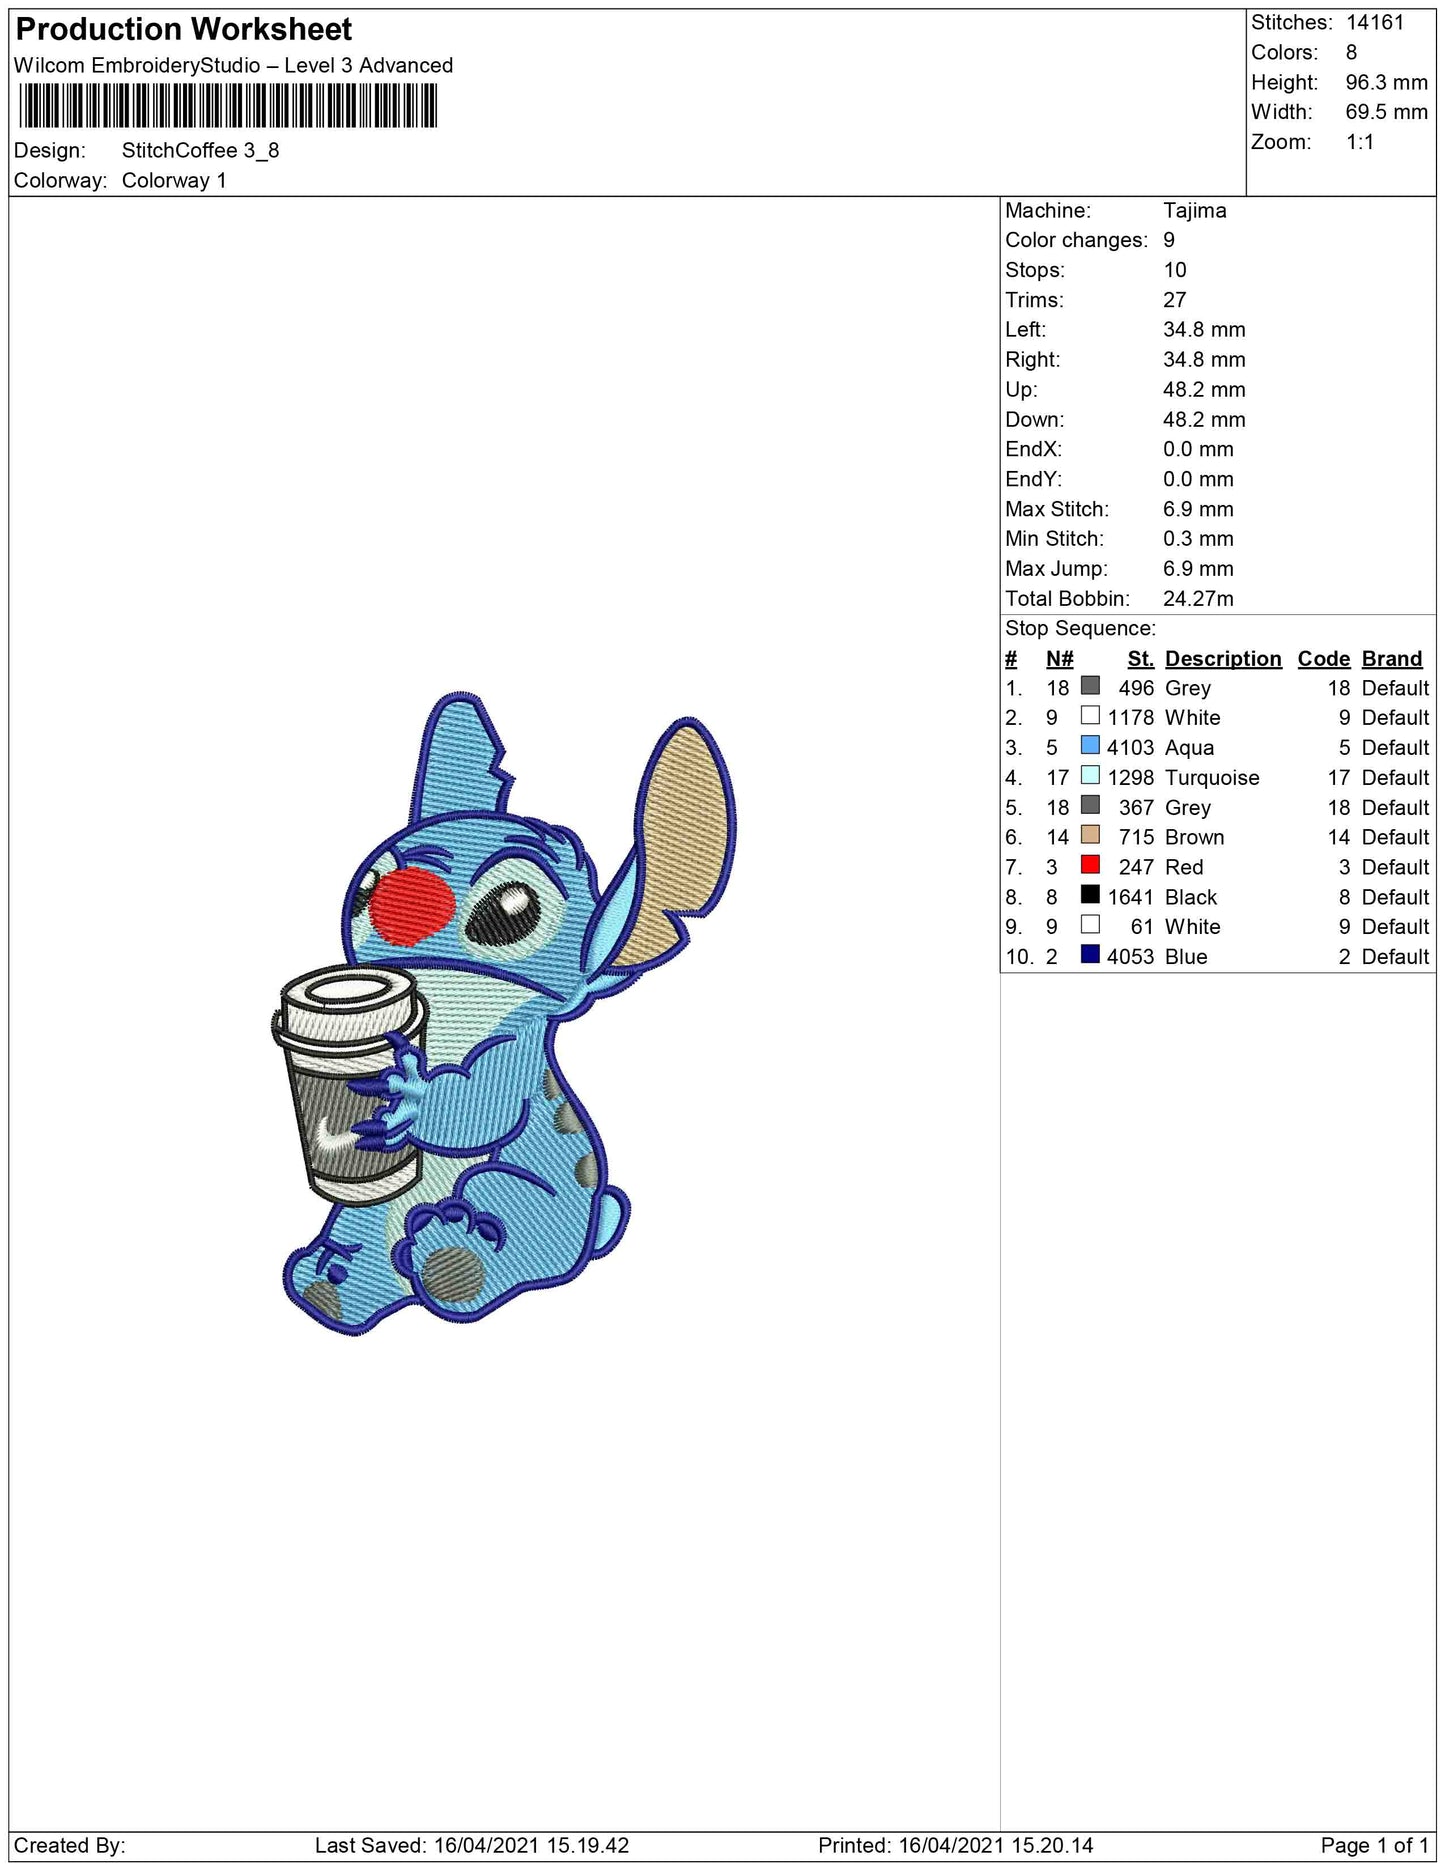1445x1864 pixels.
Task: Select the Turquoise color swatch
Action: (1090, 776)
